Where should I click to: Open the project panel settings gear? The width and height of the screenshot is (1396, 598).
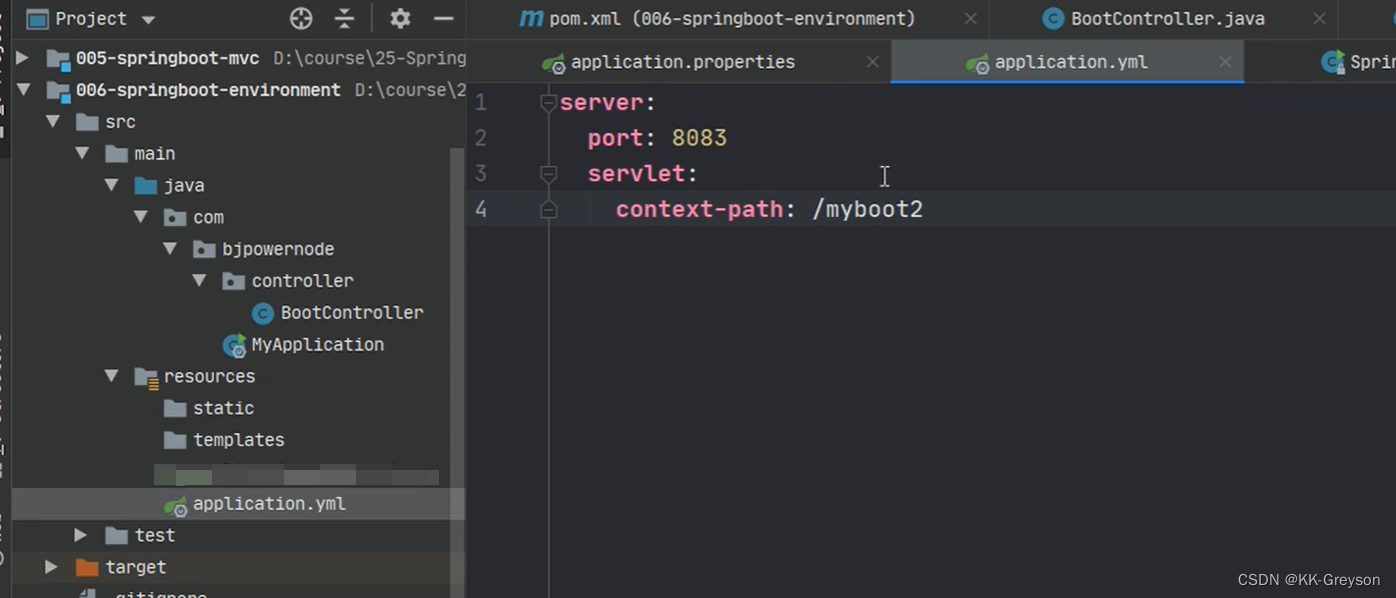pyautogui.click(x=400, y=18)
